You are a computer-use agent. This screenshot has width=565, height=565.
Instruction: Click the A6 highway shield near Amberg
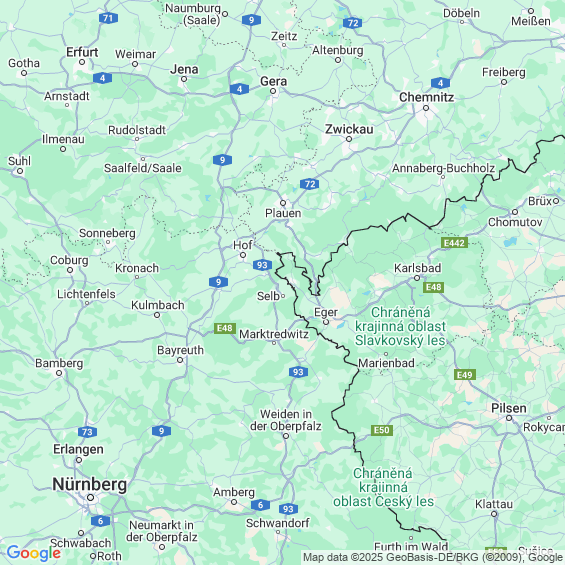click(260, 505)
